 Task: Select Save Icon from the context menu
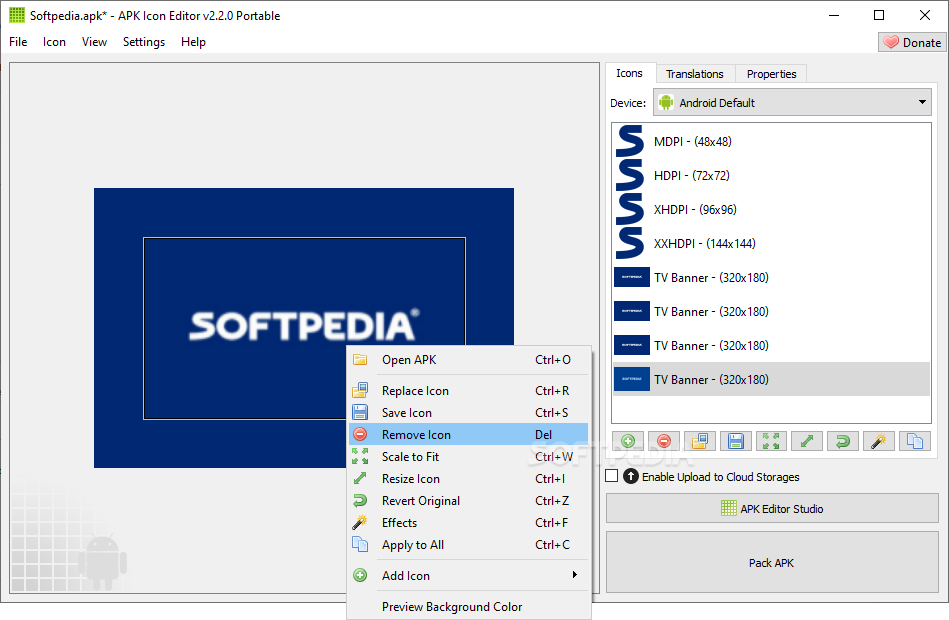[x=468, y=412]
